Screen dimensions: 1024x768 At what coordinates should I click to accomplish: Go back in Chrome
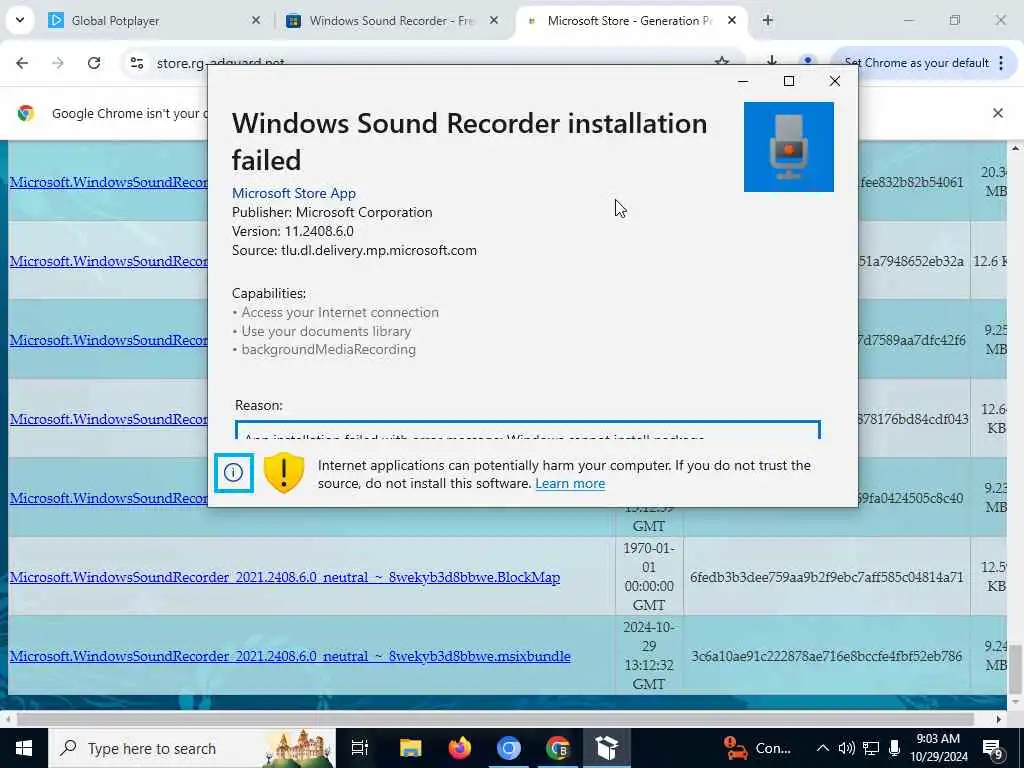point(22,63)
